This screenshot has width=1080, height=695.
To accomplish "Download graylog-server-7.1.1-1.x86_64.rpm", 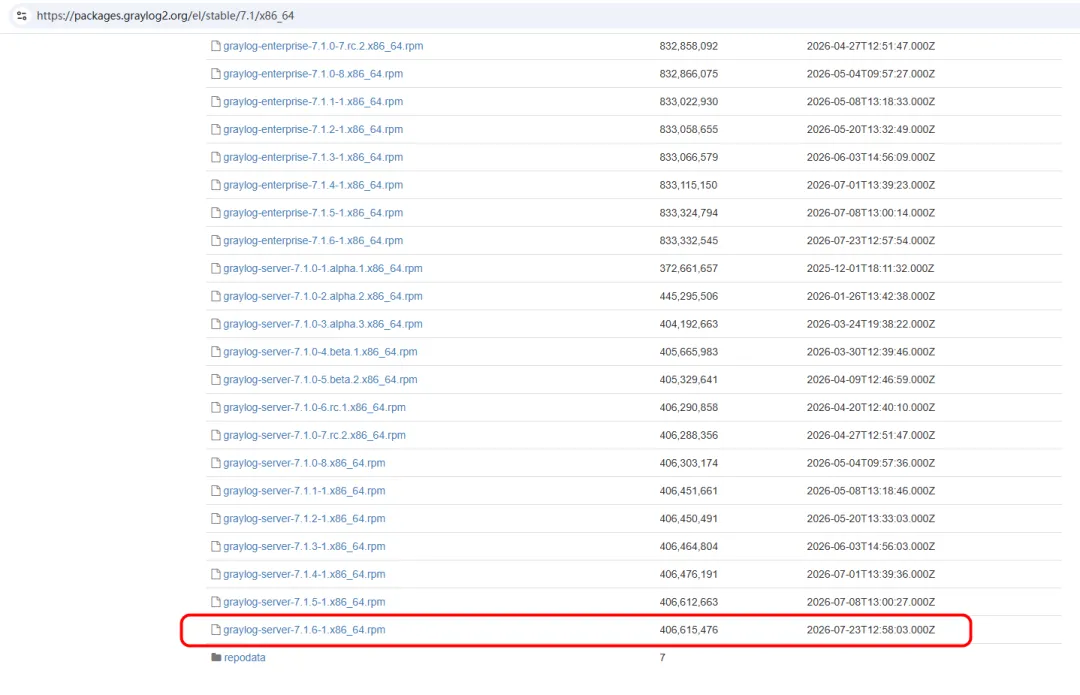I will [304, 490].
